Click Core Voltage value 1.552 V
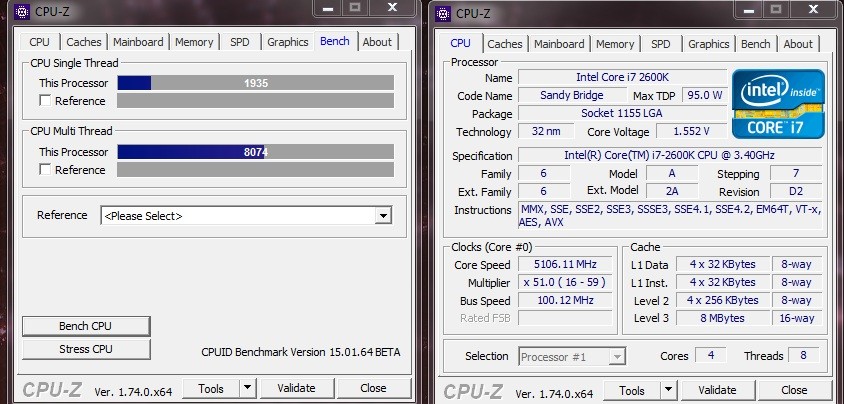 691,131
